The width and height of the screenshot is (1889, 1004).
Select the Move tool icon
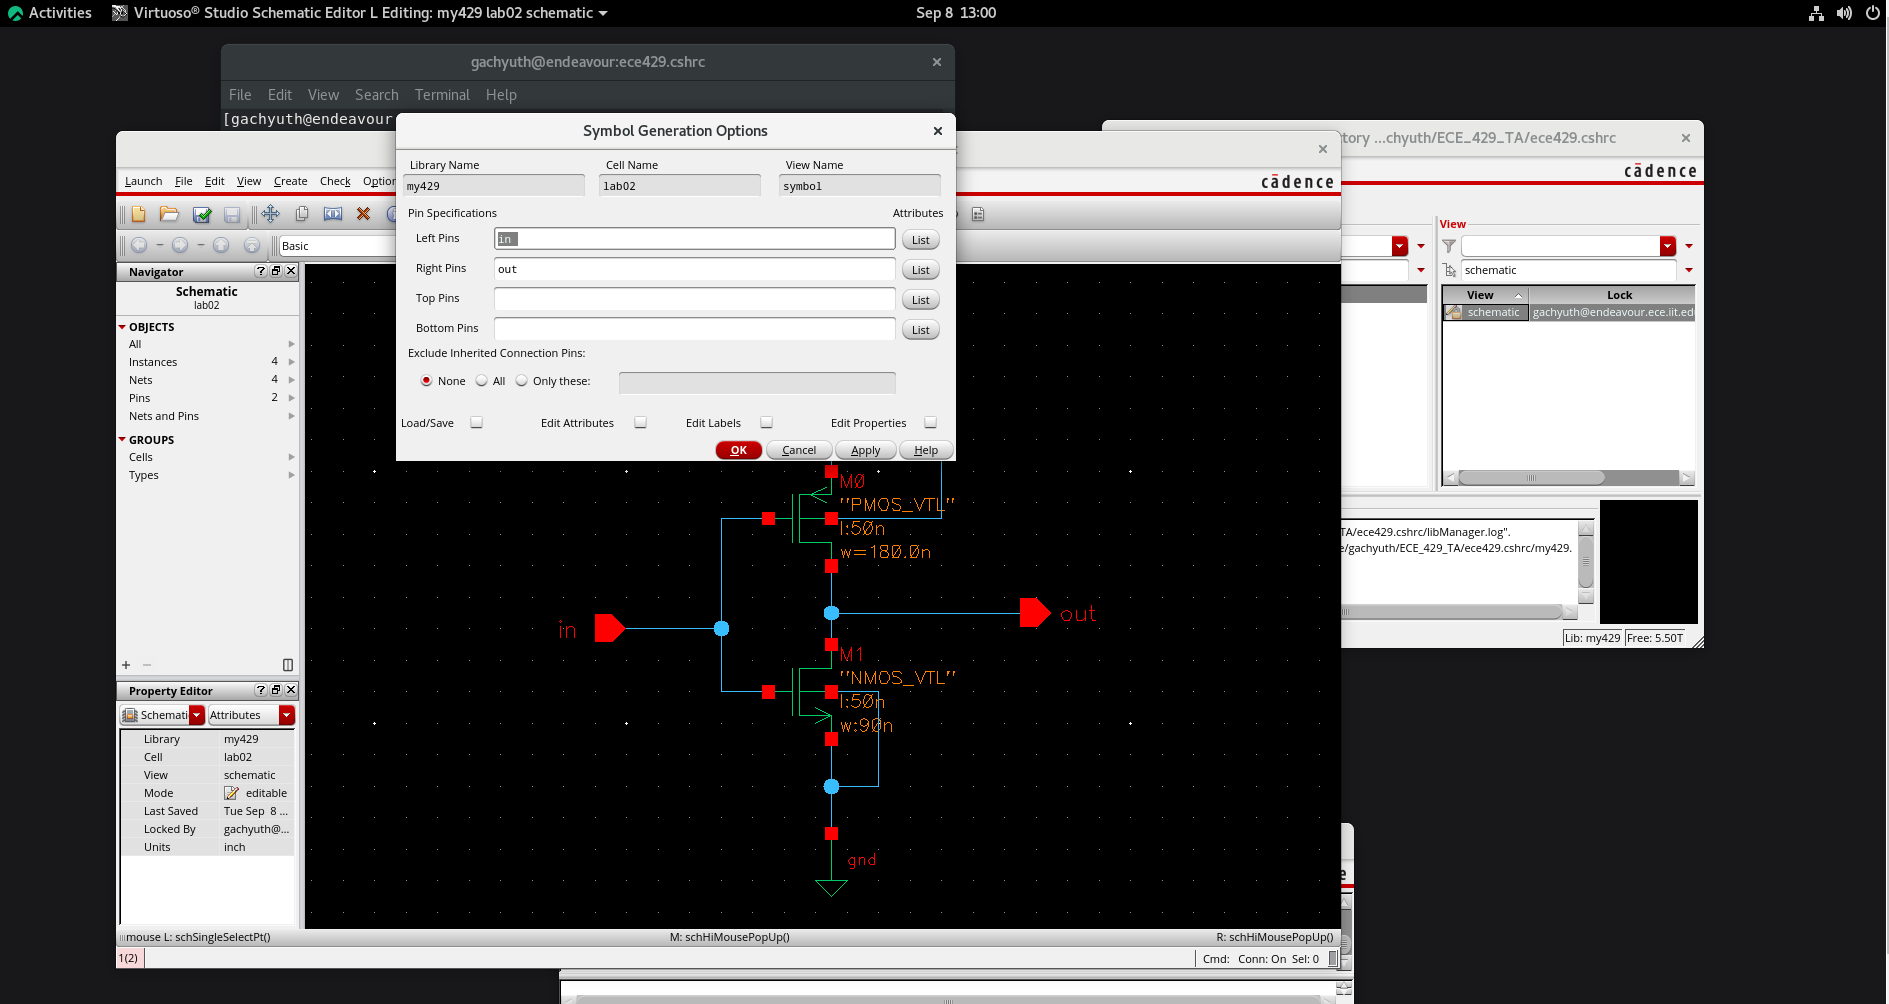pos(270,214)
